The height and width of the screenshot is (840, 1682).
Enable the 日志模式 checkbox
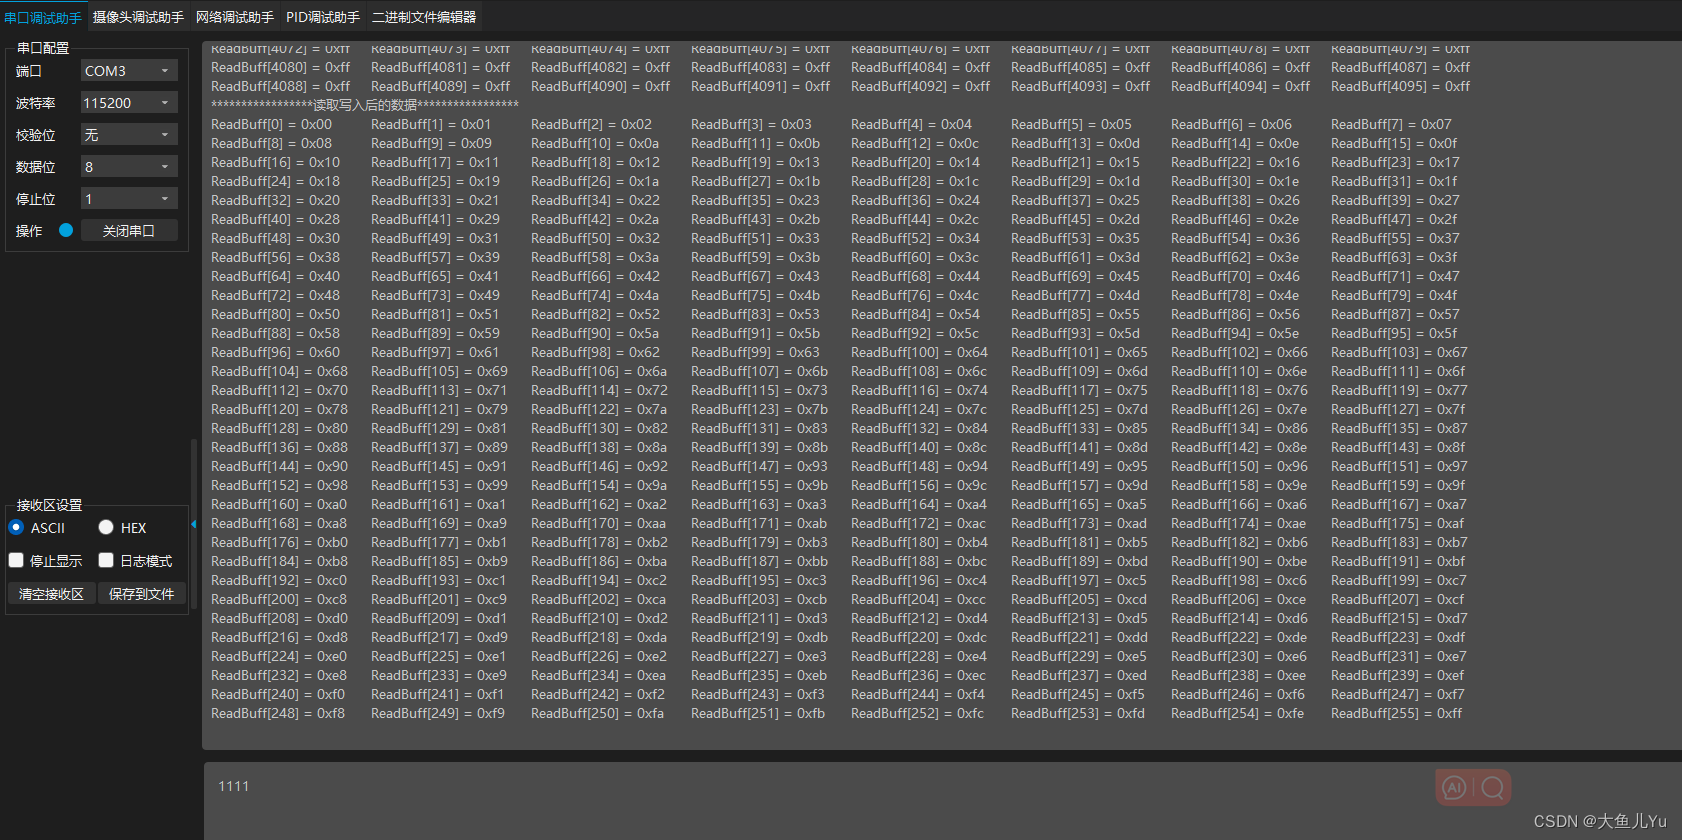(106, 560)
